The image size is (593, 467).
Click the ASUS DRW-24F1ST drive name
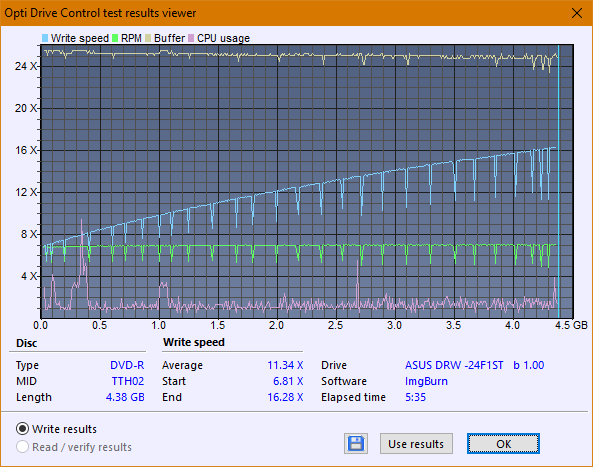click(454, 365)
